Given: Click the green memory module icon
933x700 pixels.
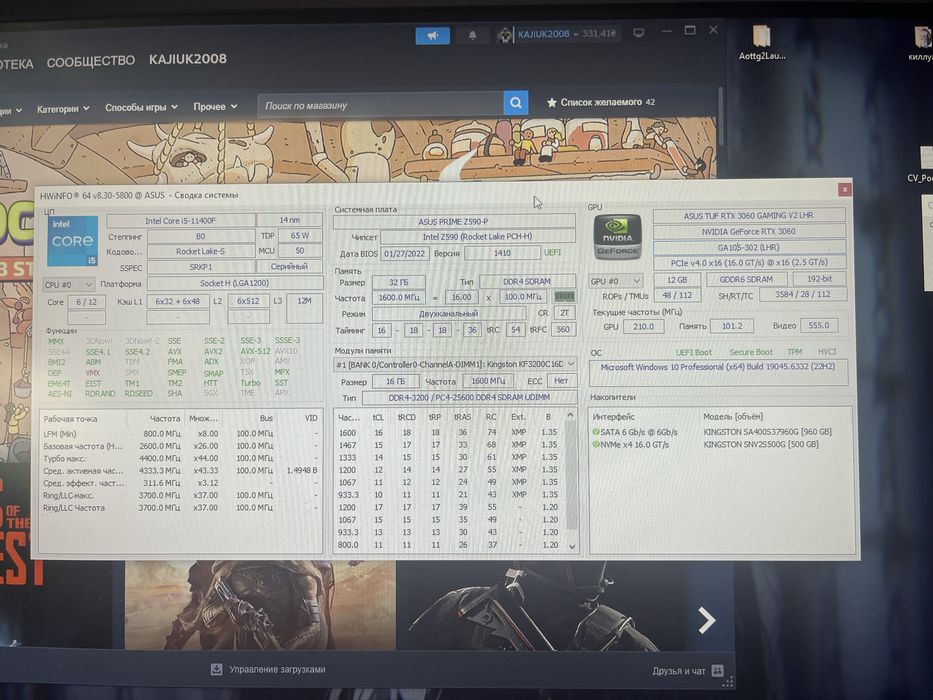Looking at the screenshot, I should 564,296.
